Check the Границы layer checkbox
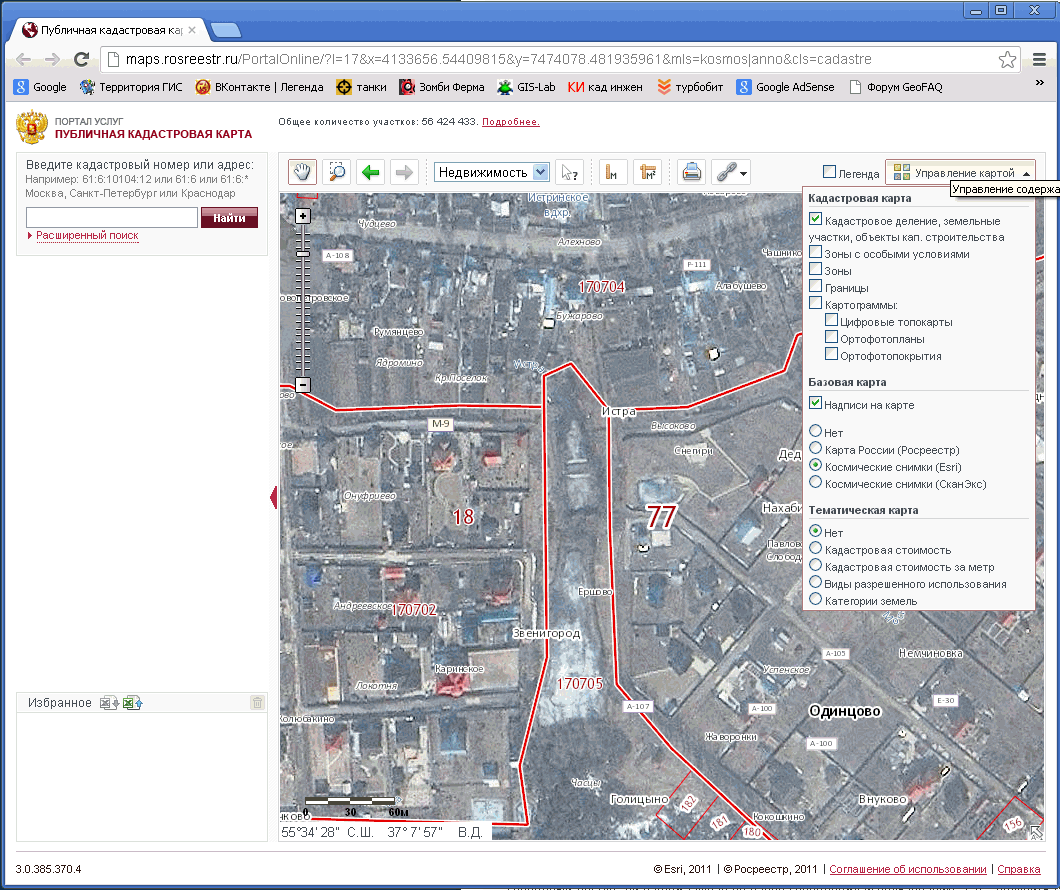The width and height of the screenshot is (1060, 890). coord(816,287)
